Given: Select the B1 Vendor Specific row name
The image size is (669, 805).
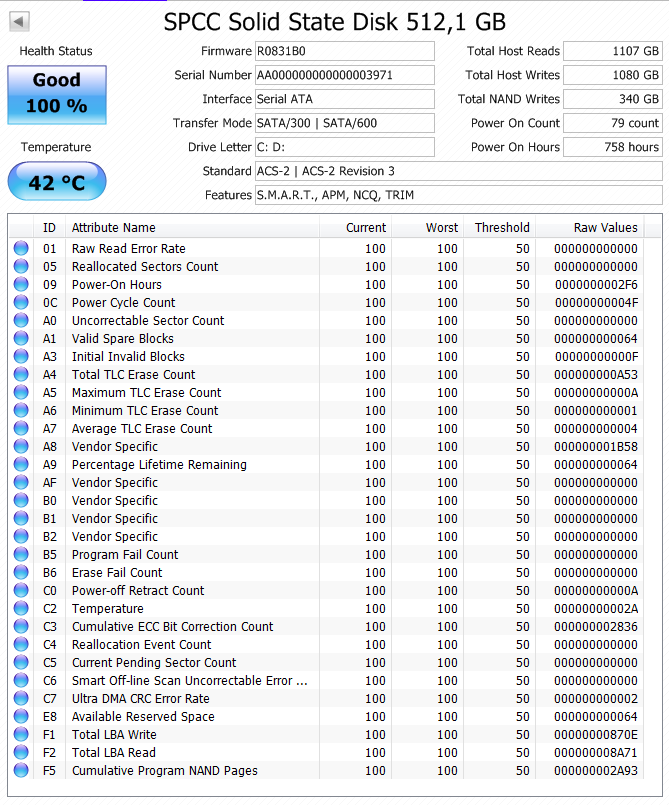Looking at the screenshot, I should click(x=114, y=519).
